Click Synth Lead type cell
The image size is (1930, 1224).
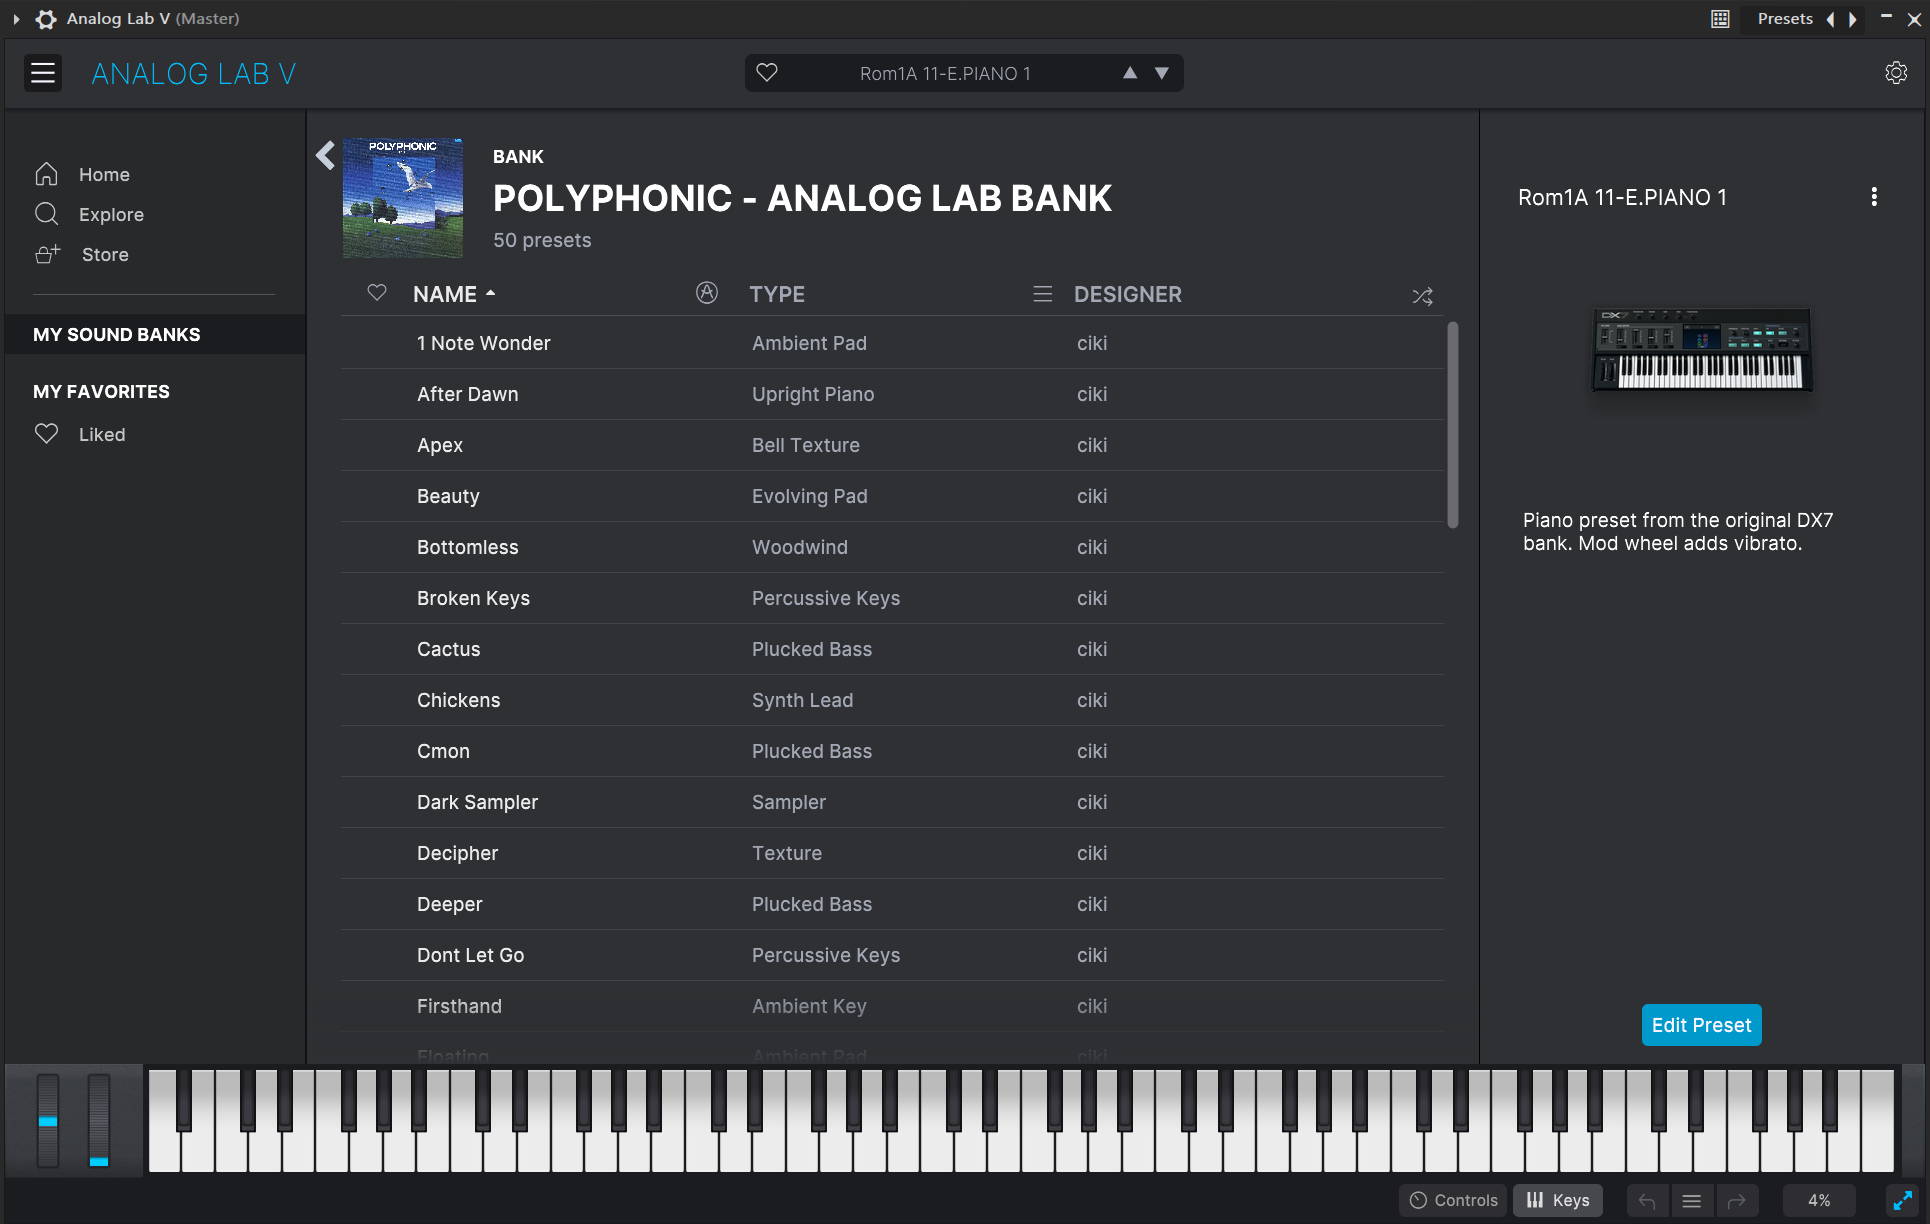803,700
